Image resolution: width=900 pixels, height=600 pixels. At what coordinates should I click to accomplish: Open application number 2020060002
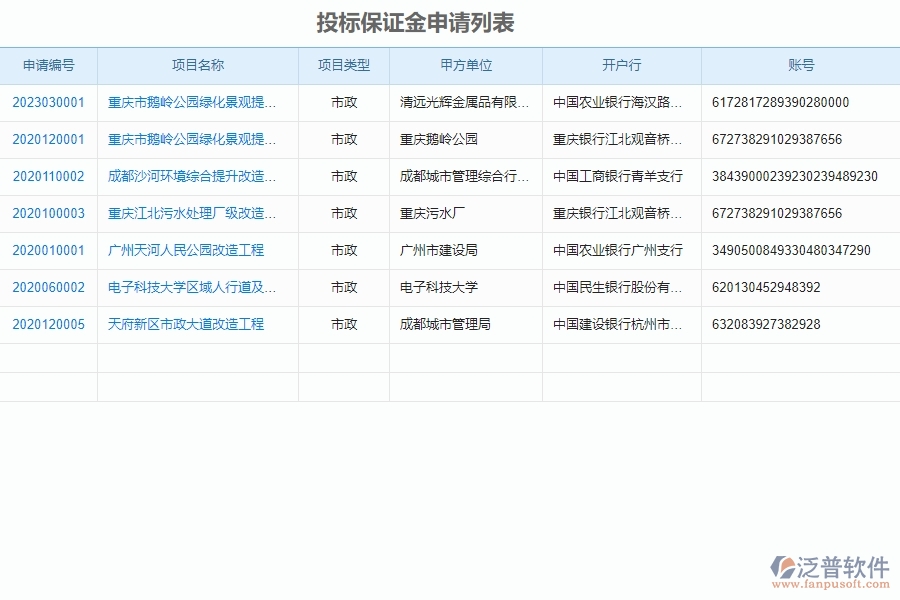pyautogui.click(x=48, y=288)
